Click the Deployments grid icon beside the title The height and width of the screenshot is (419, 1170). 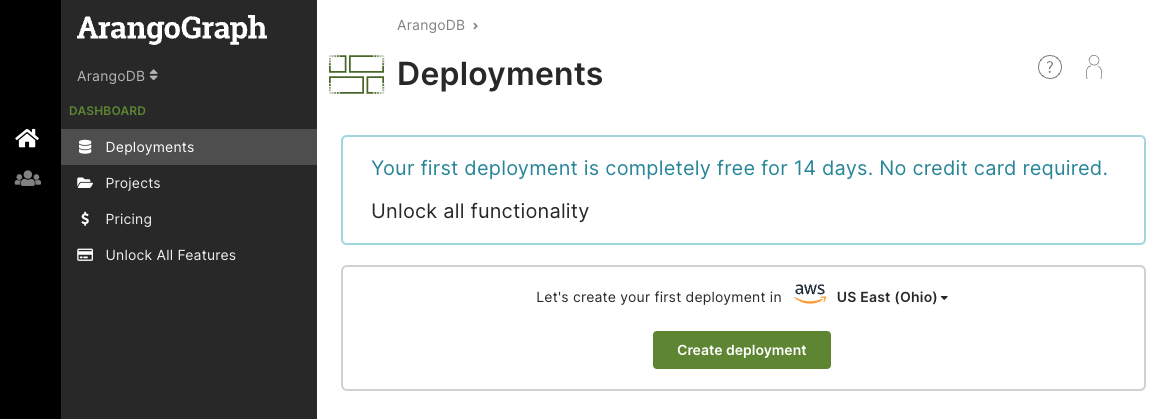point(357,75)
